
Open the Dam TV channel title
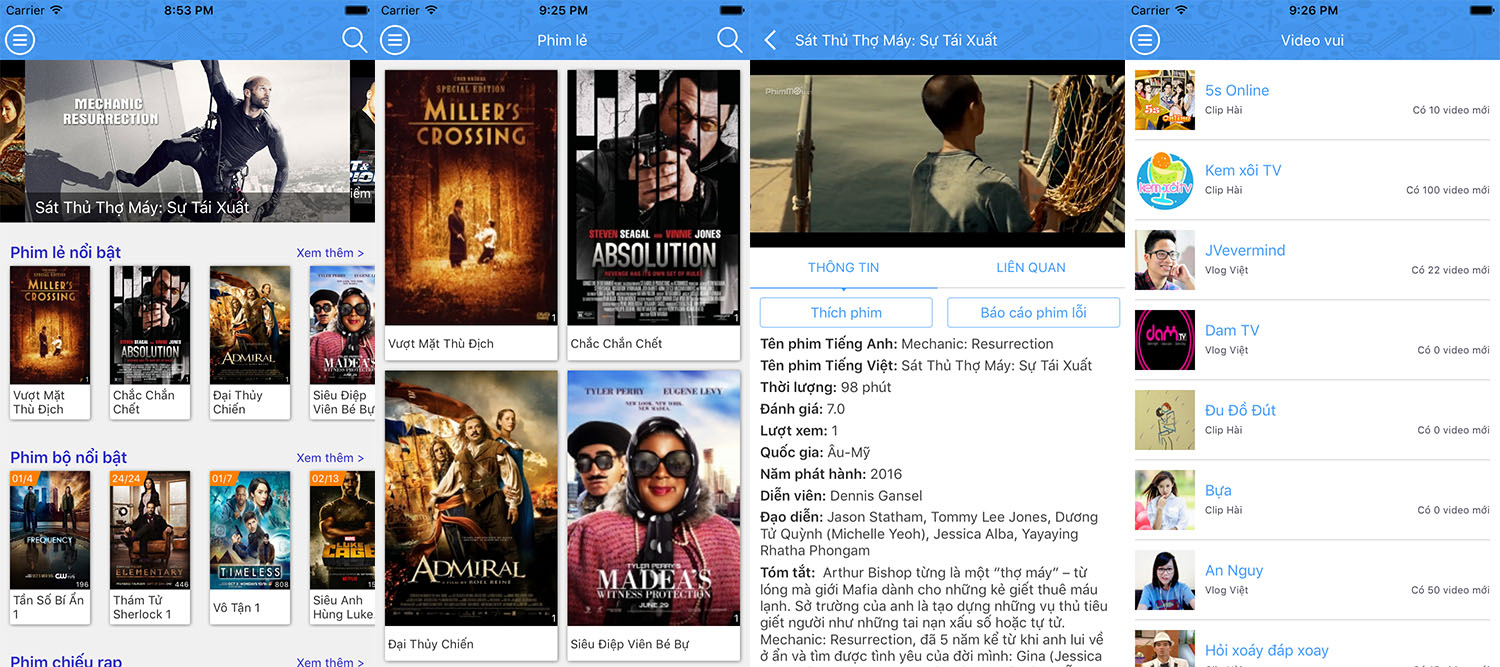(x=1232, y=330)
